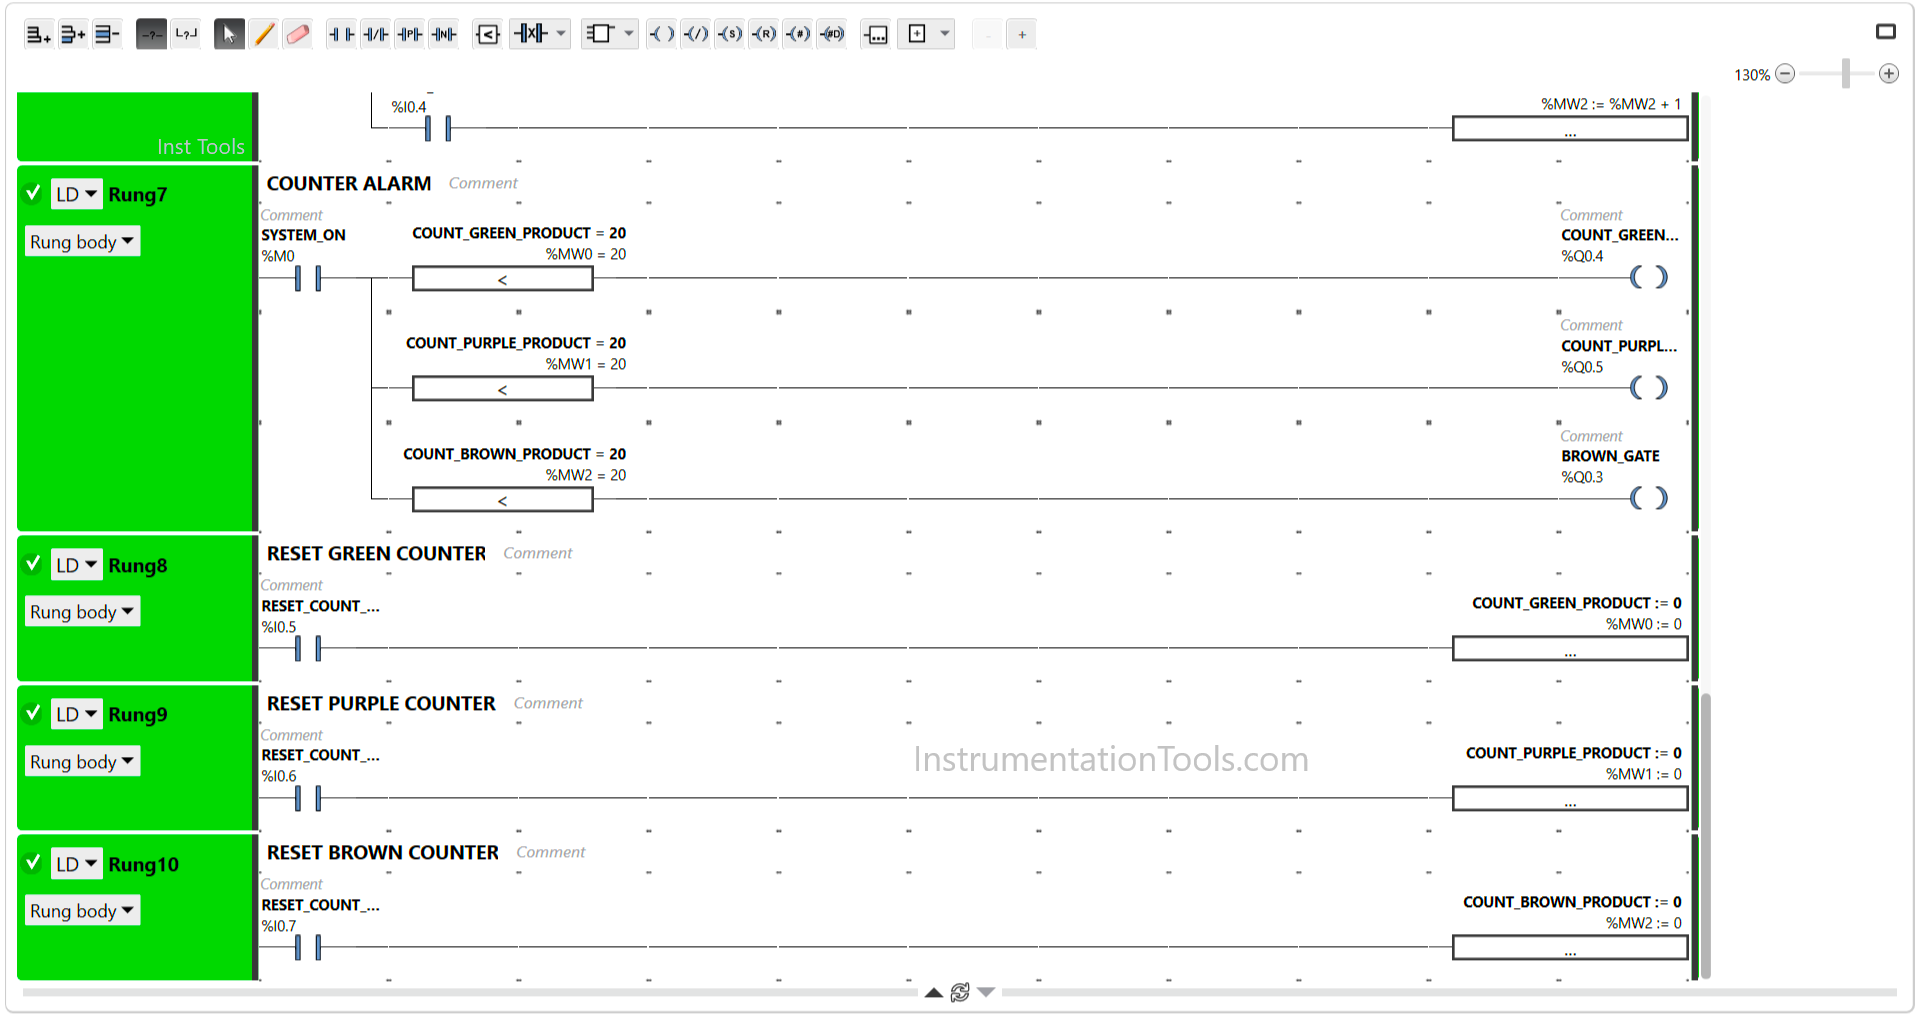Click the %MW1 < 20 comparison block
This screenshot has height=1014, width=1920.
[503, 389]
